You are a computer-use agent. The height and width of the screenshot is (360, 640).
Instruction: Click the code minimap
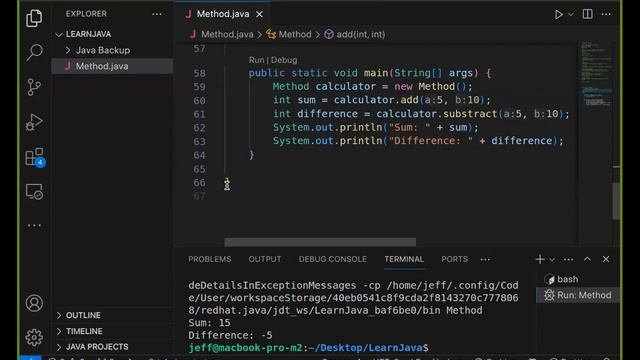click(x=596, y=73)
